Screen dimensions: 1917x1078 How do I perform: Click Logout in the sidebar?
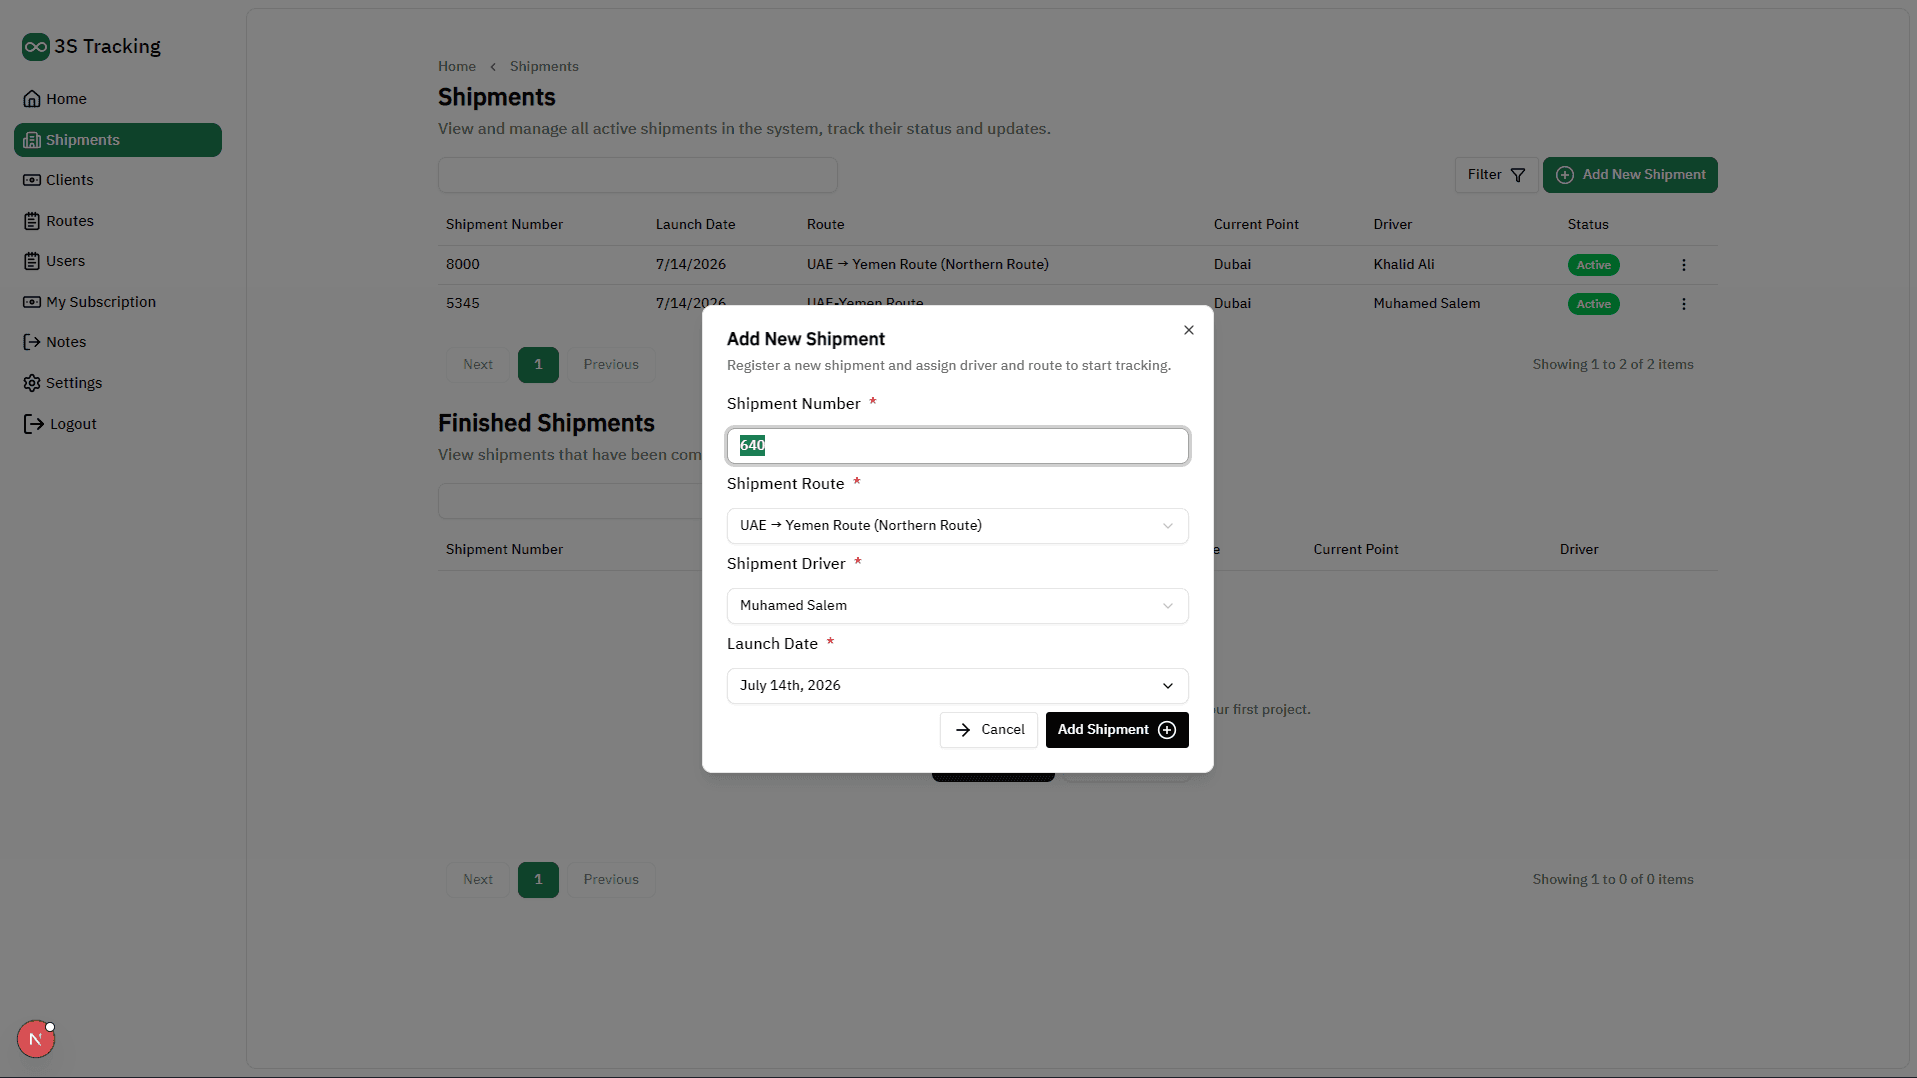[118, 424]
